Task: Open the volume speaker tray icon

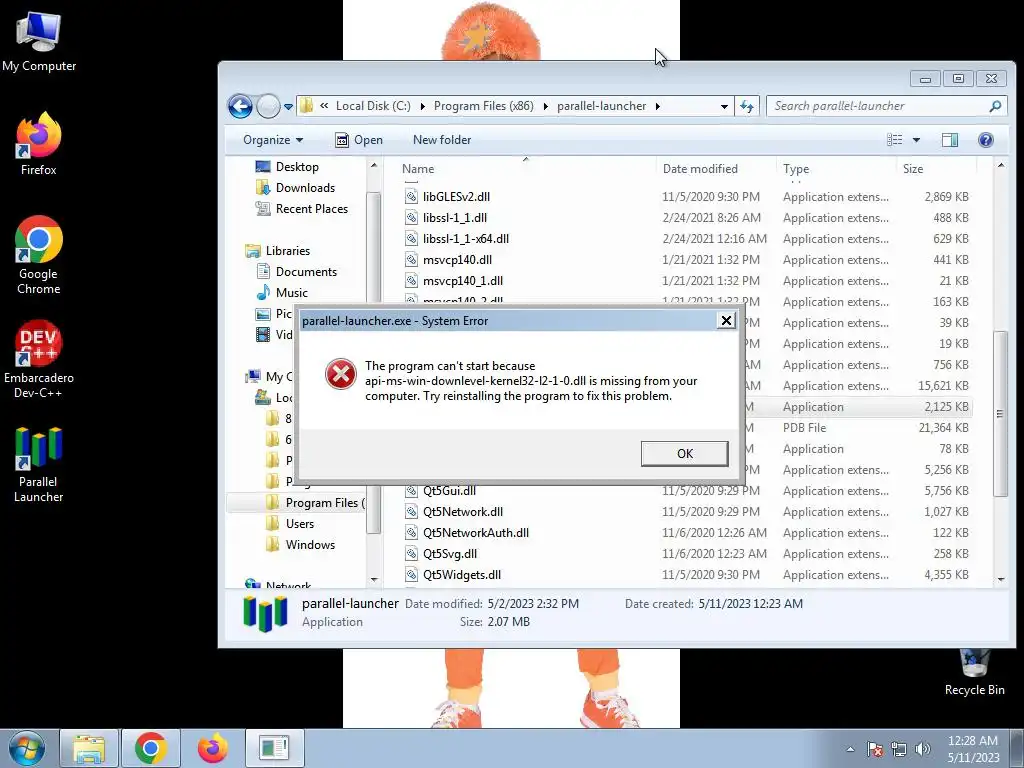Action: 922,749
